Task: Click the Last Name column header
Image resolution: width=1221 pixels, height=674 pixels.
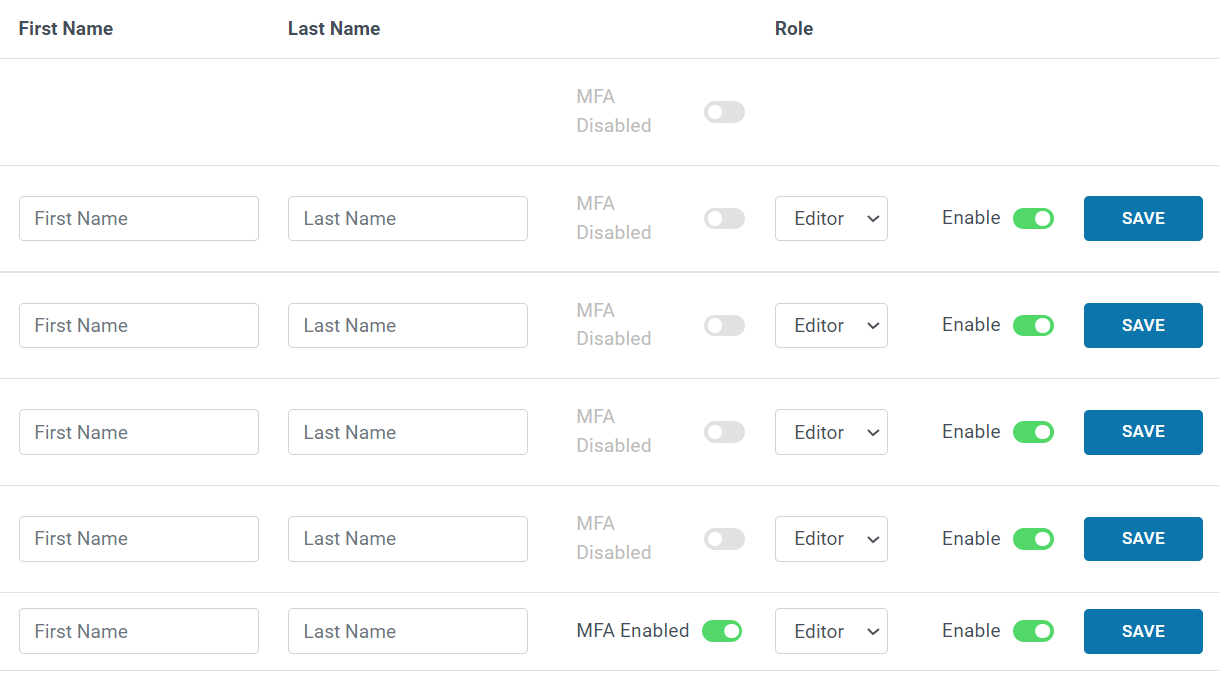Action: [334, 29]
